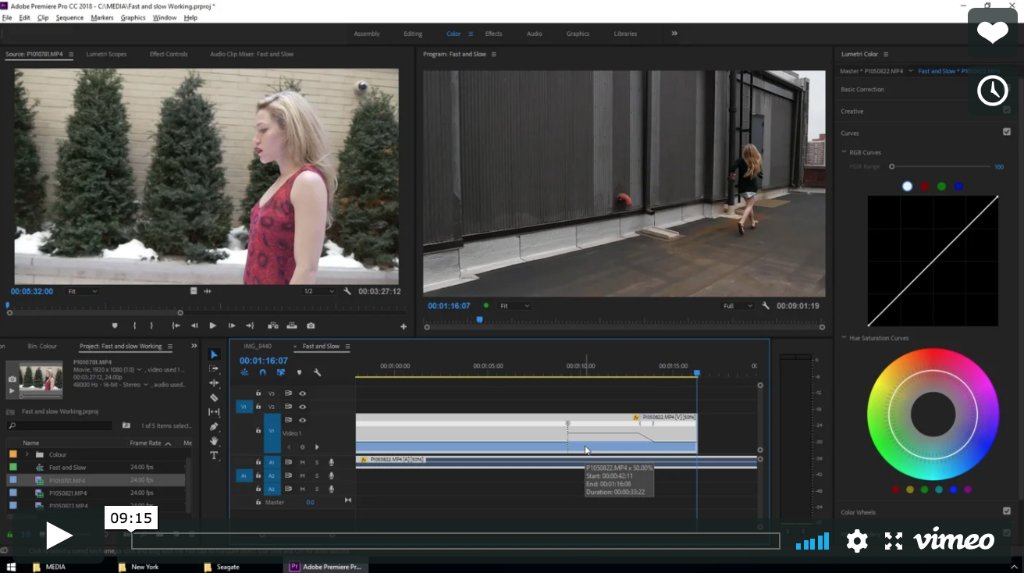
Task: Play the Source monitor clip
Action: click(213, 325)
